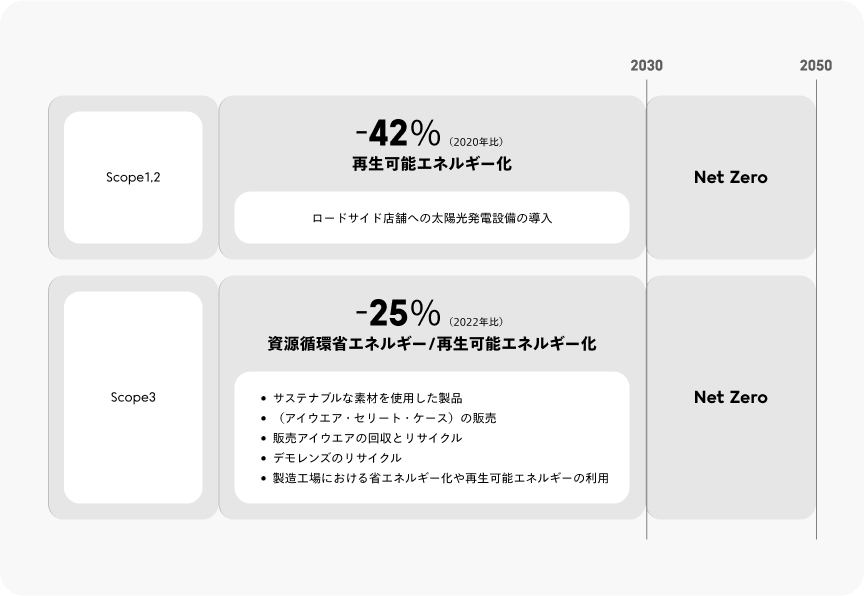Click the vertical line below the 2050 label
This screenshot has height=596, width=864.
point(816,300)
